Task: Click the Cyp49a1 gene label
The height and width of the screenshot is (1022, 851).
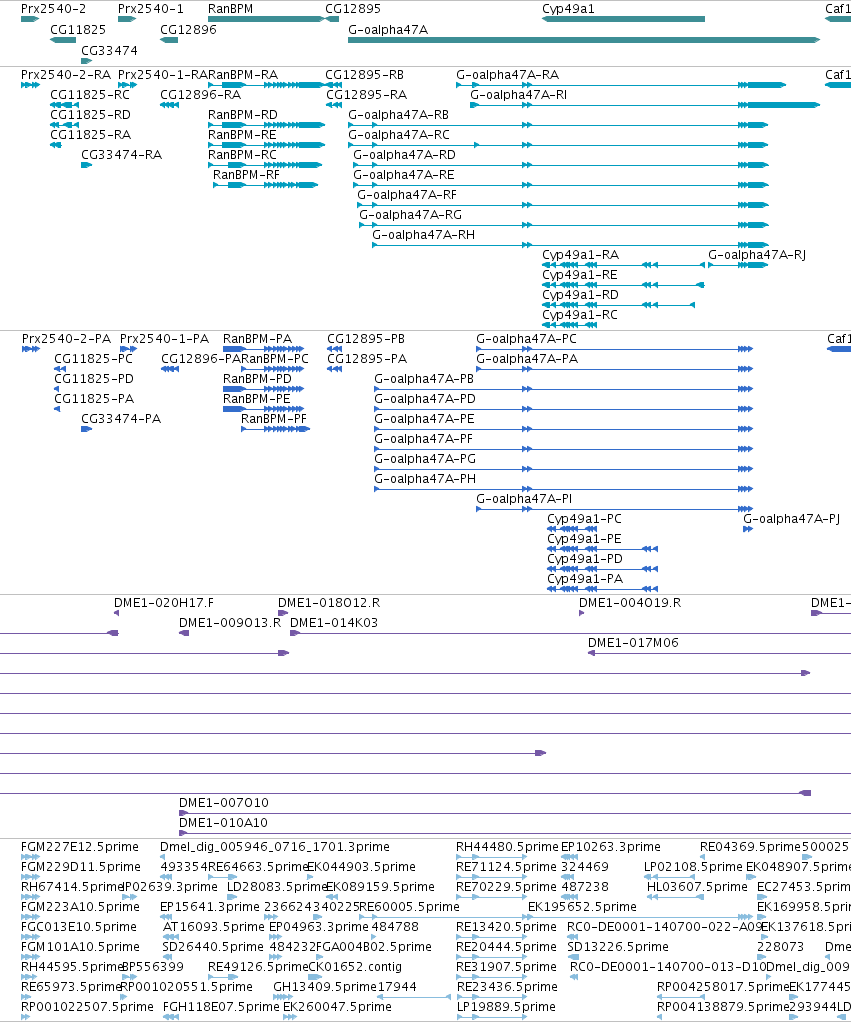Action: pyautogui.click(x=568, y=9)
